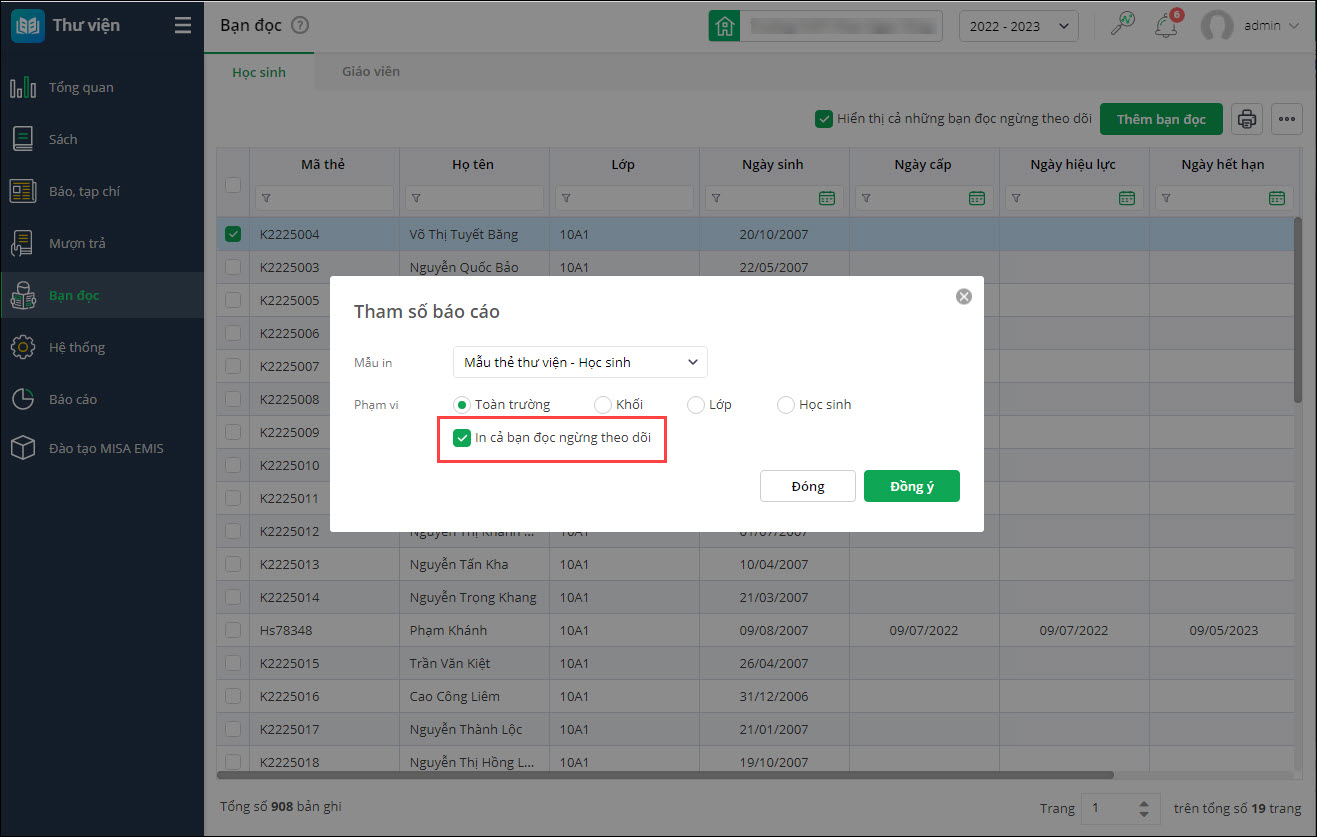Screen dimensions: 1317x837
Task: Open calendar picker in Ngày hết hạn filter
Action: click(x=1277, y=198)
